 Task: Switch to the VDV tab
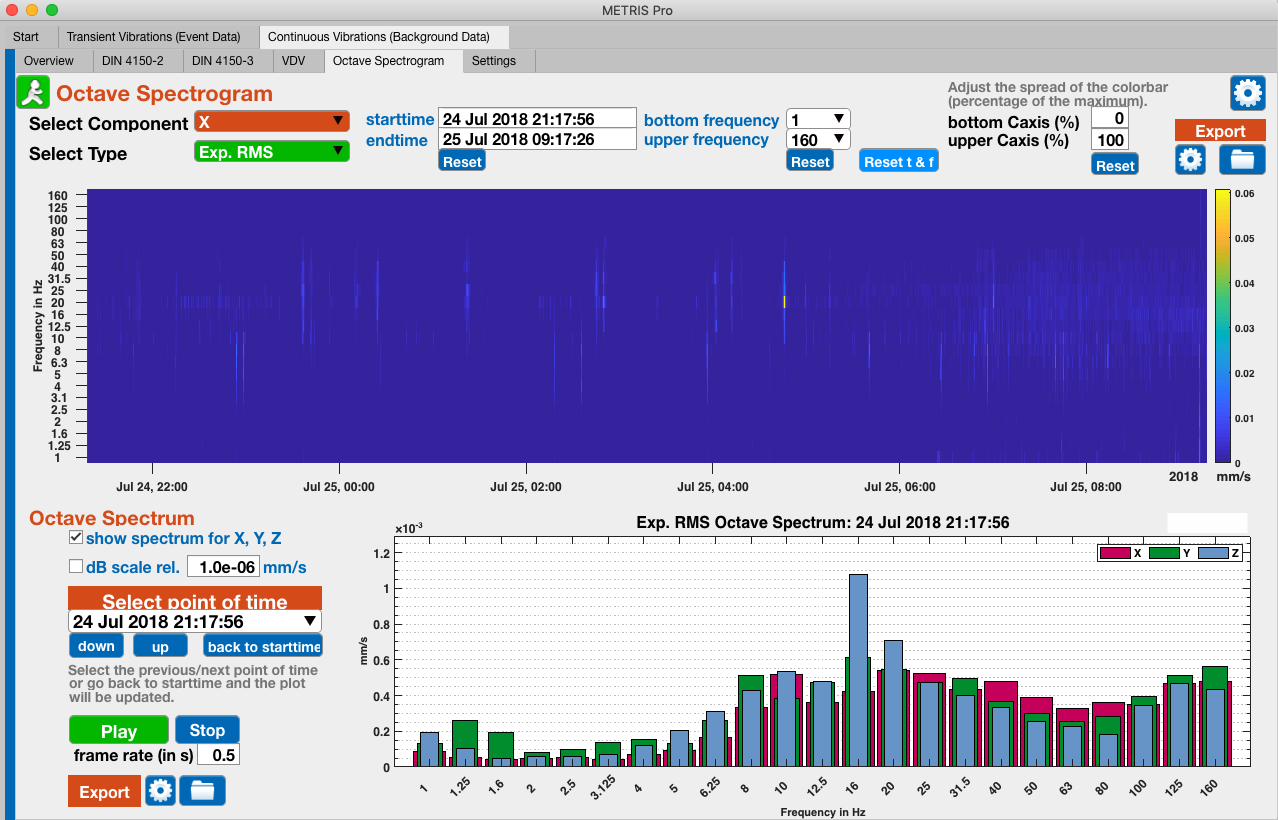(x=293, y=61)
